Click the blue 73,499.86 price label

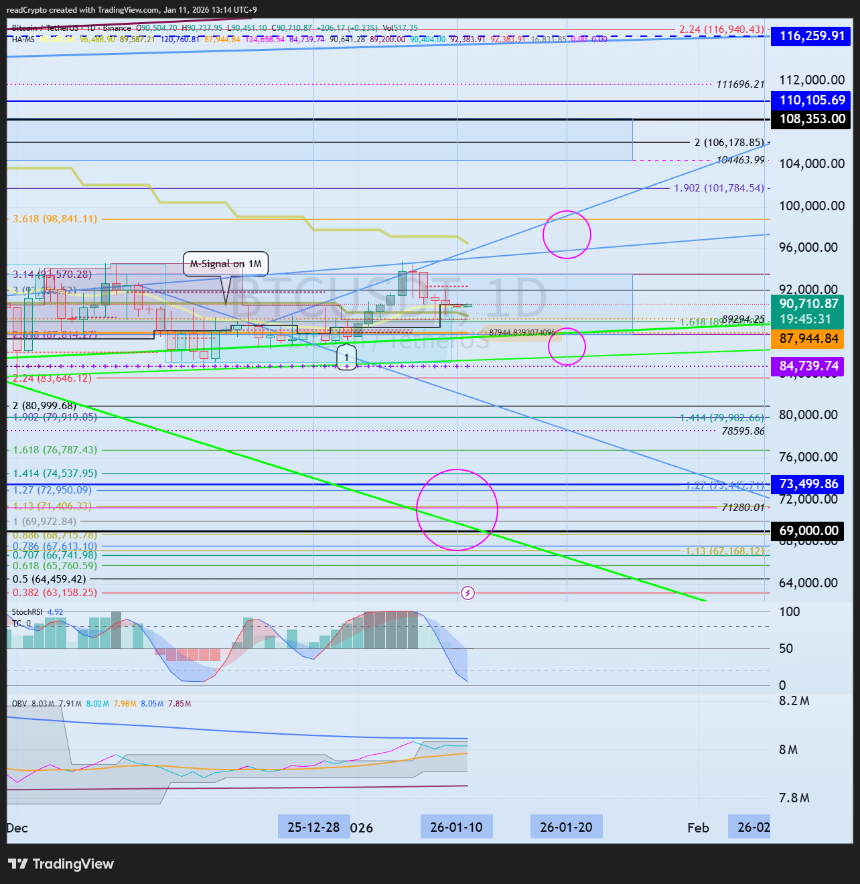[x=808, y=484]
